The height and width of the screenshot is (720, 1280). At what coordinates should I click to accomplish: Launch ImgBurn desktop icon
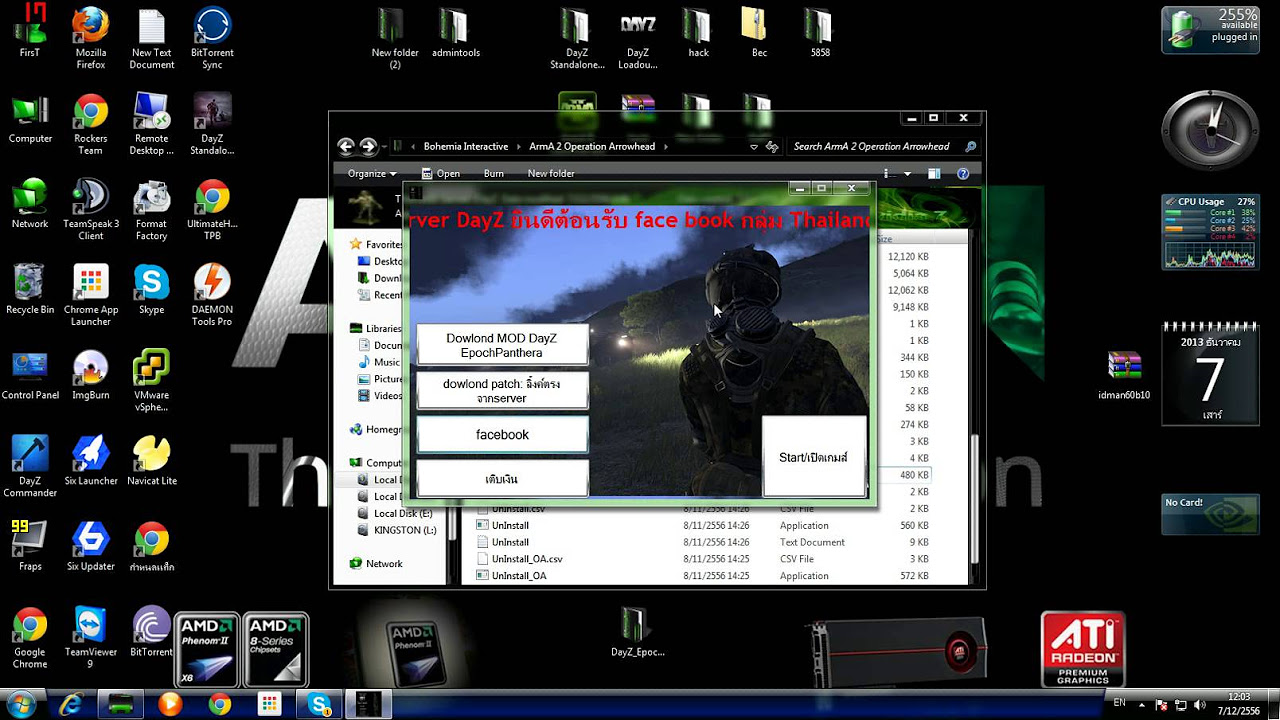point(90,374)
